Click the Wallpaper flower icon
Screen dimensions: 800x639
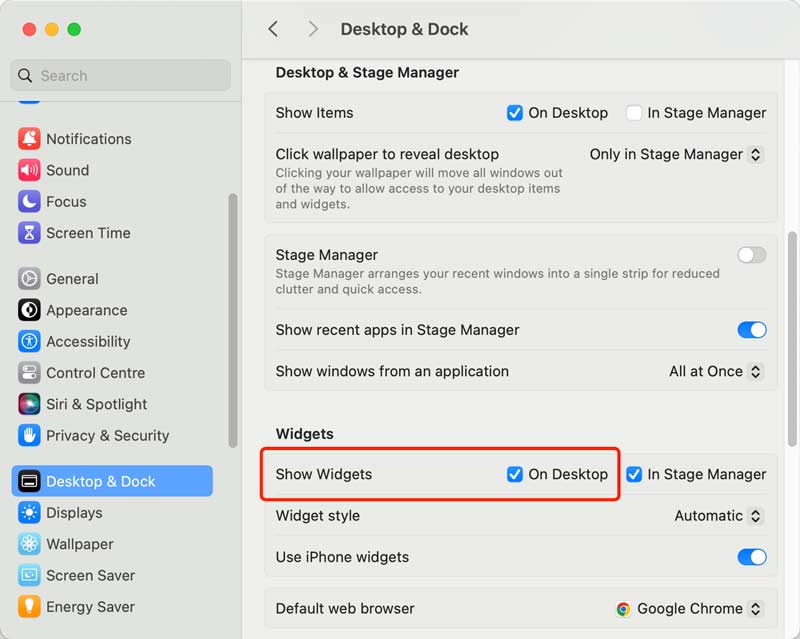pyautogui.click(x=29, y=544)
